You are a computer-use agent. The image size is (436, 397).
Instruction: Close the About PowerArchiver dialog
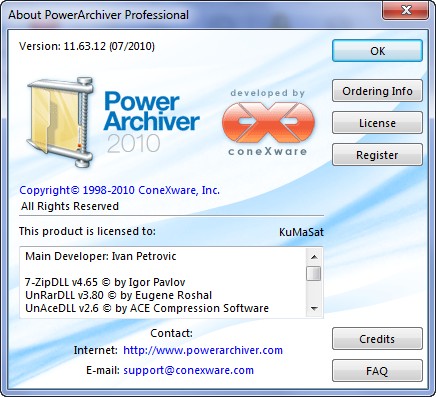point(406,11)
